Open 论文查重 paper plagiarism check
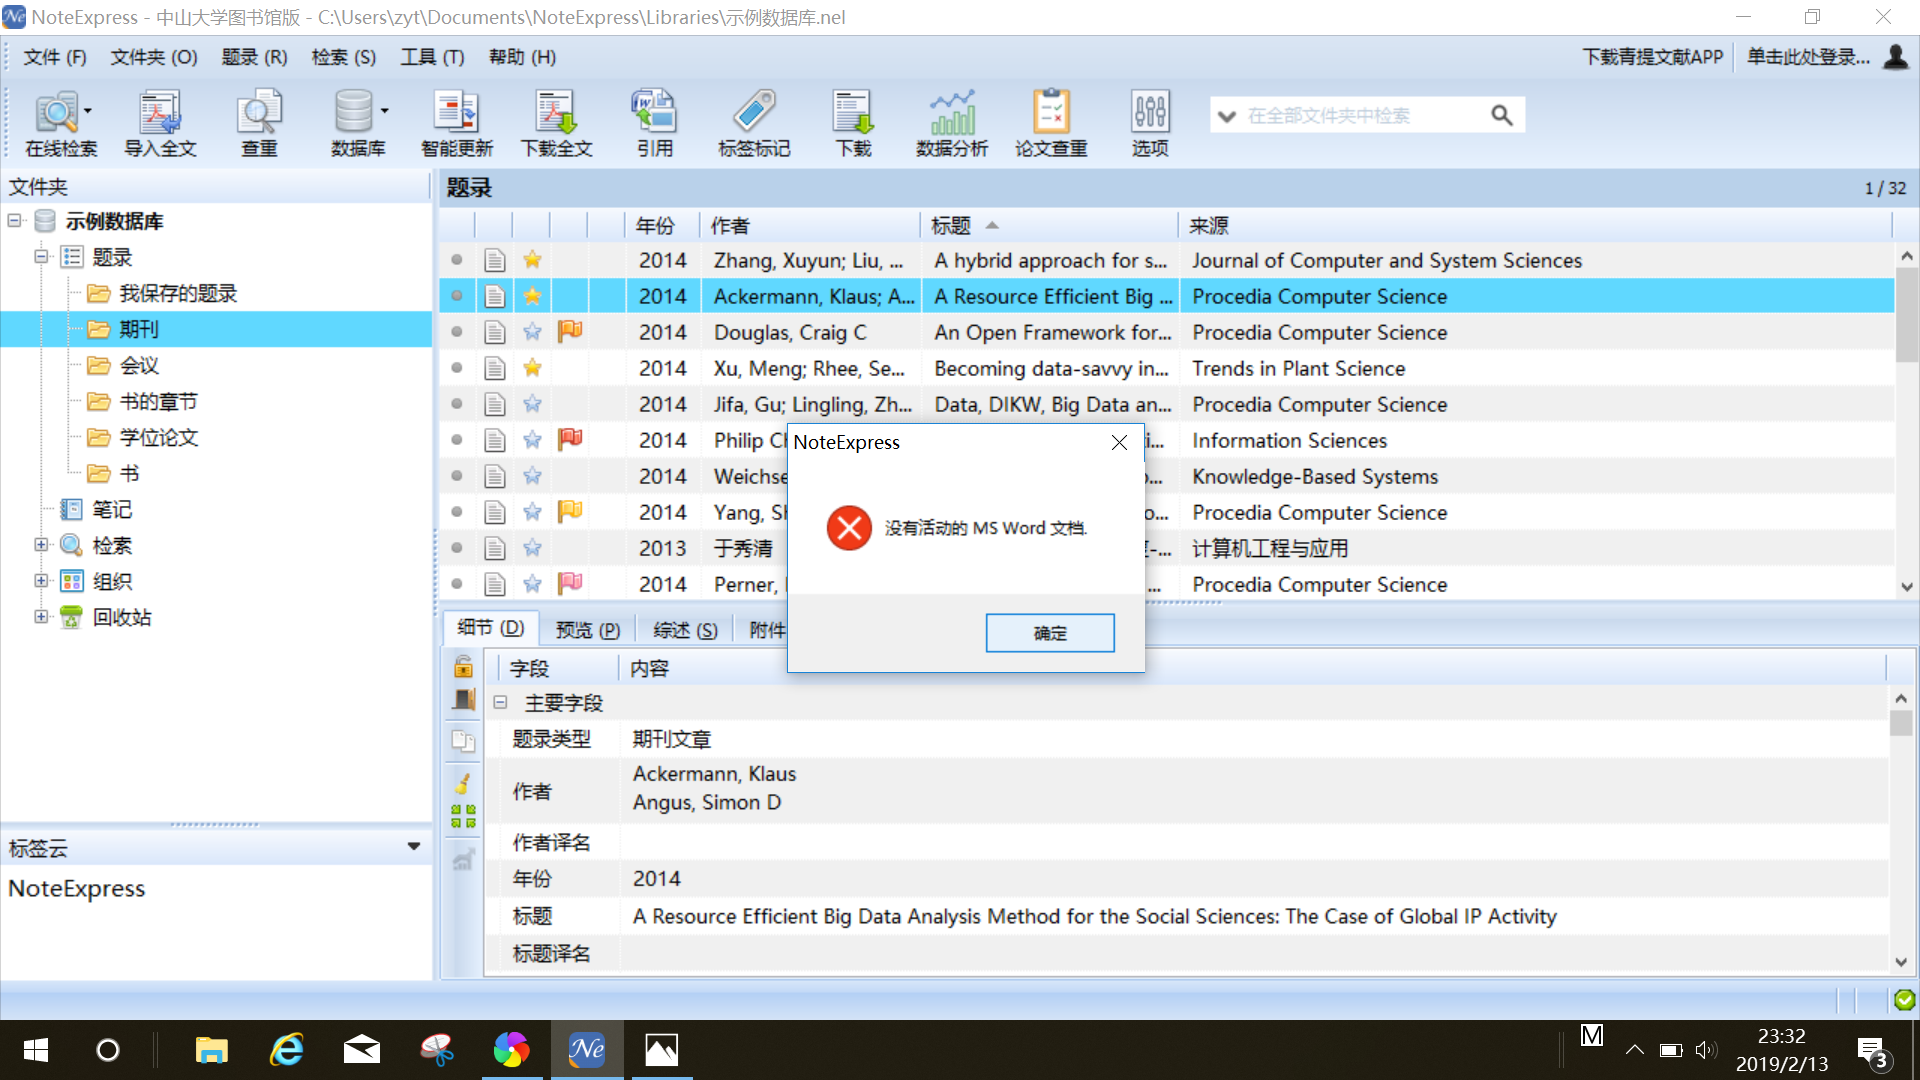The height and width of the screenshot is (1080, 1920). click(1051, 123)
